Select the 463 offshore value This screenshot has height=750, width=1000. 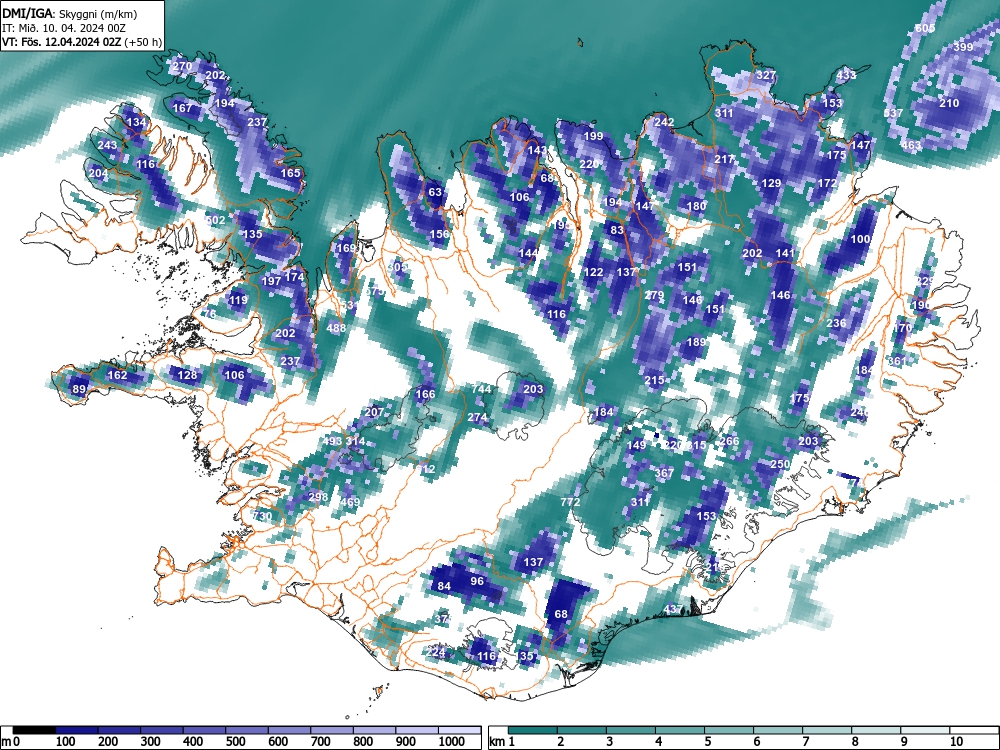click(x=911, y=145)
